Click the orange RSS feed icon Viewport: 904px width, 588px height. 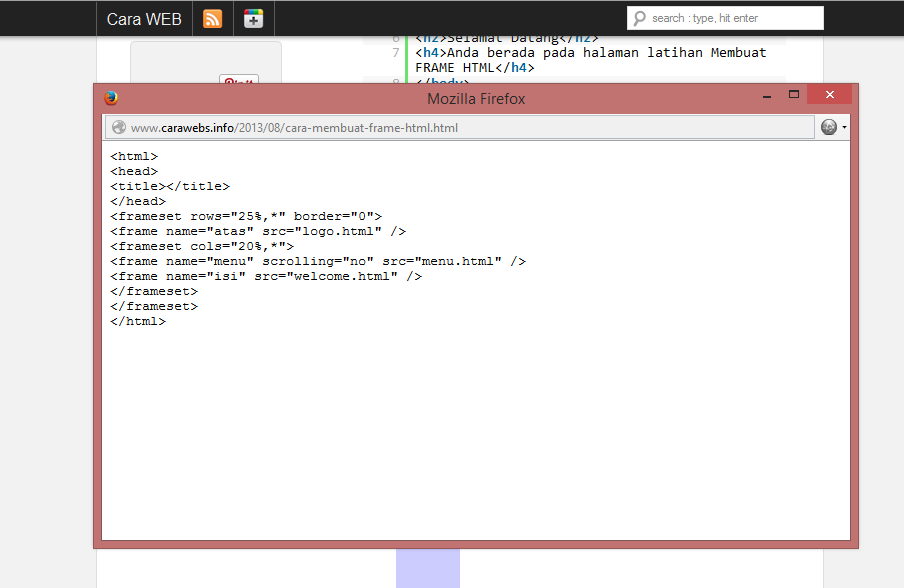tap(212, 18)
